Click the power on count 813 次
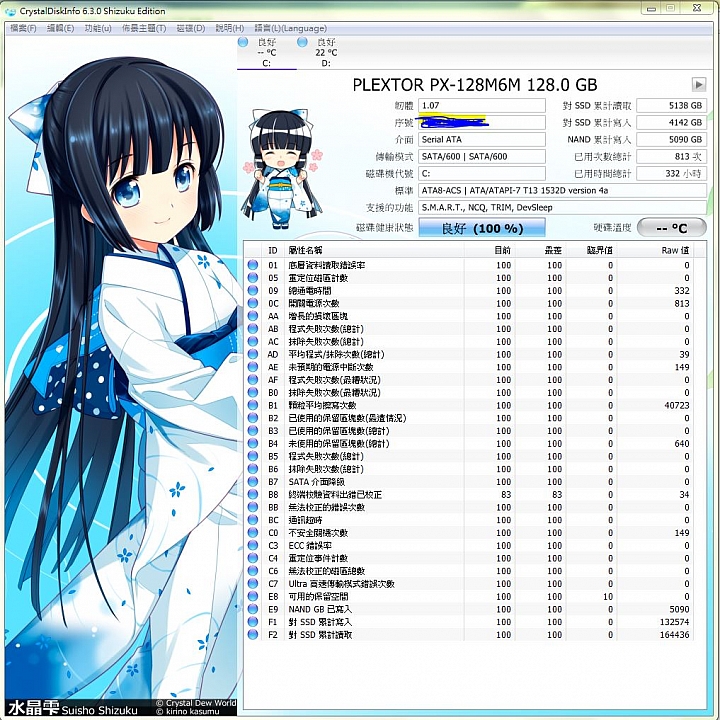 pos(671,157)
